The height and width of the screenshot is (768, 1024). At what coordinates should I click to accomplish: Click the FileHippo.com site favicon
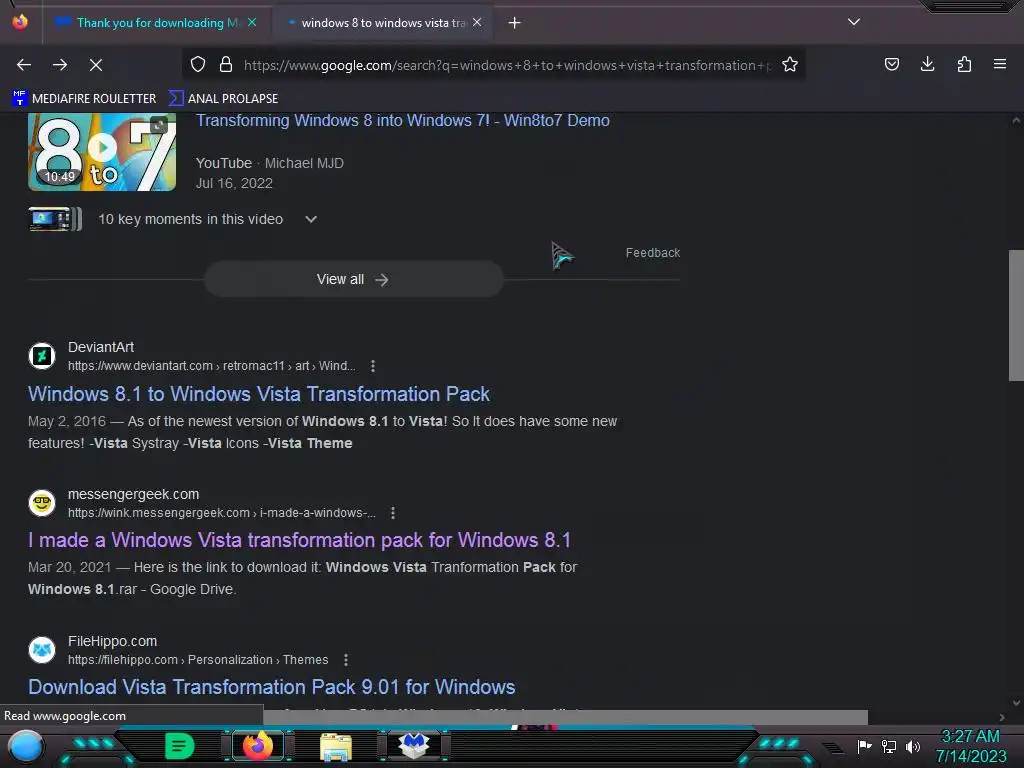pos(42,650)
